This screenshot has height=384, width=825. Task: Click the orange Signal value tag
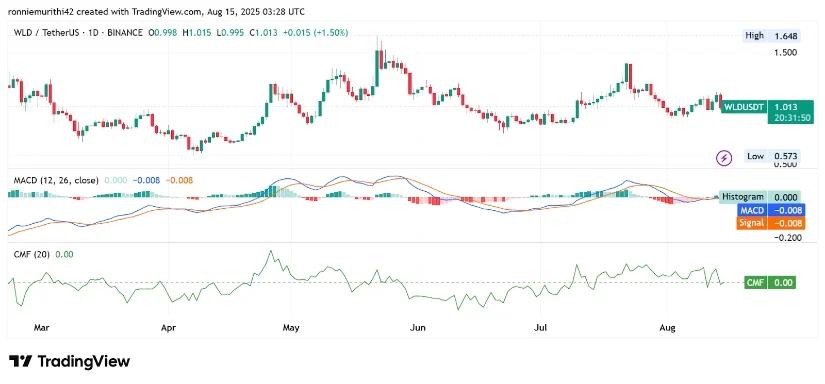click(770, 223)
